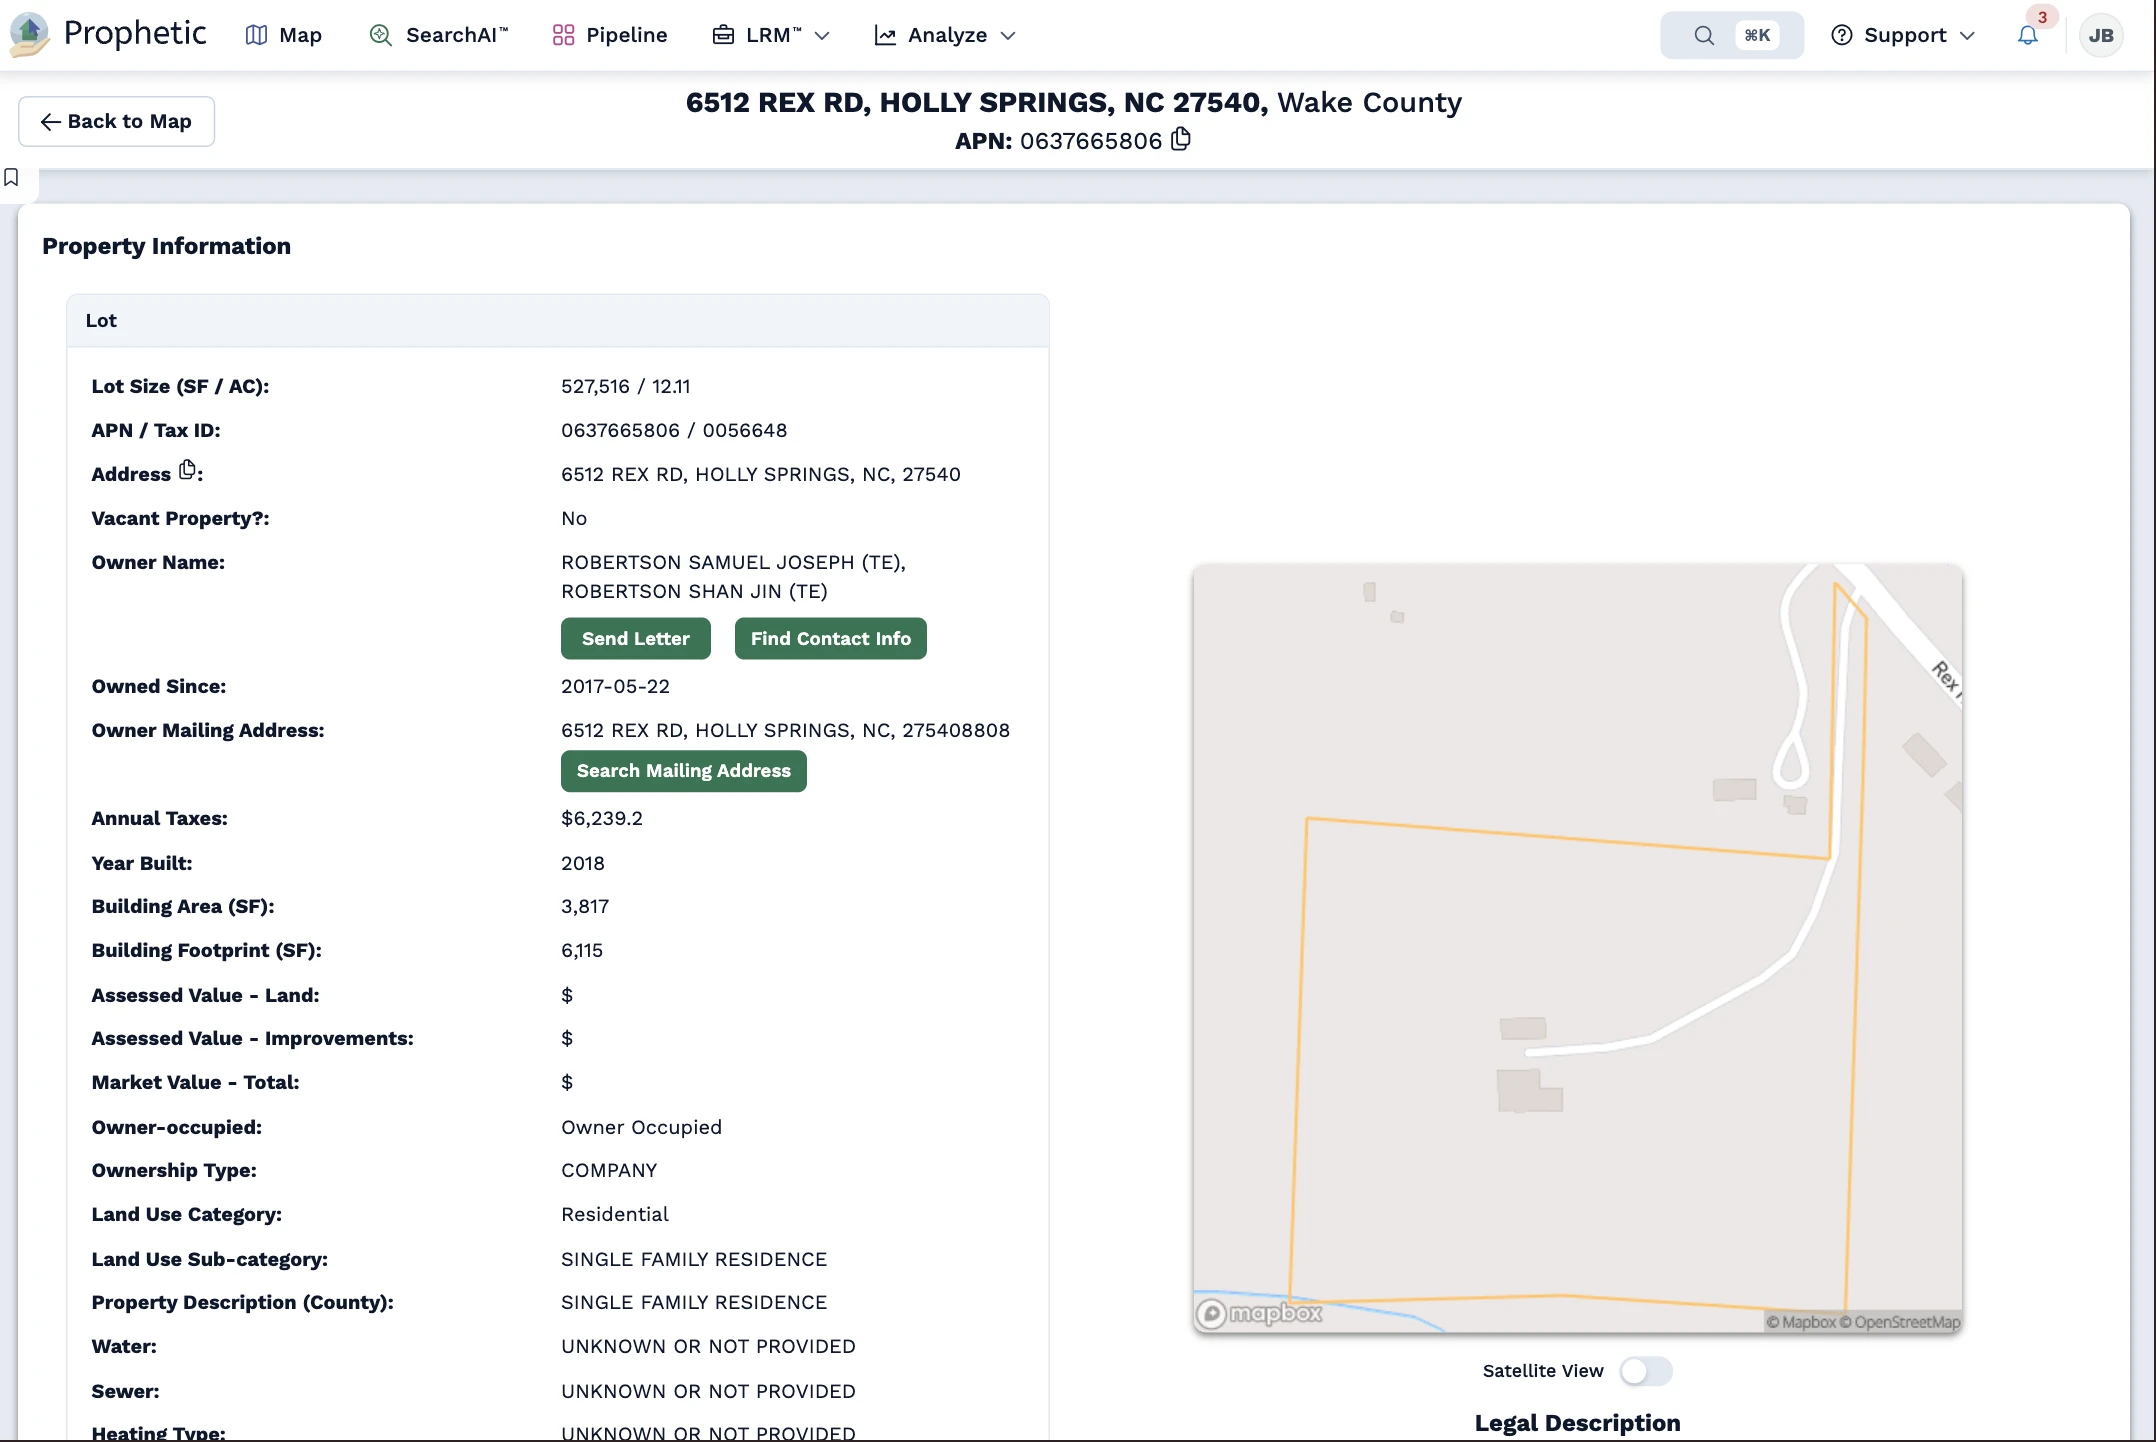This screenshot has height=1442, width=2156.
Task: Click the Mapbox logo on the map
Action: point(1260,1313)
